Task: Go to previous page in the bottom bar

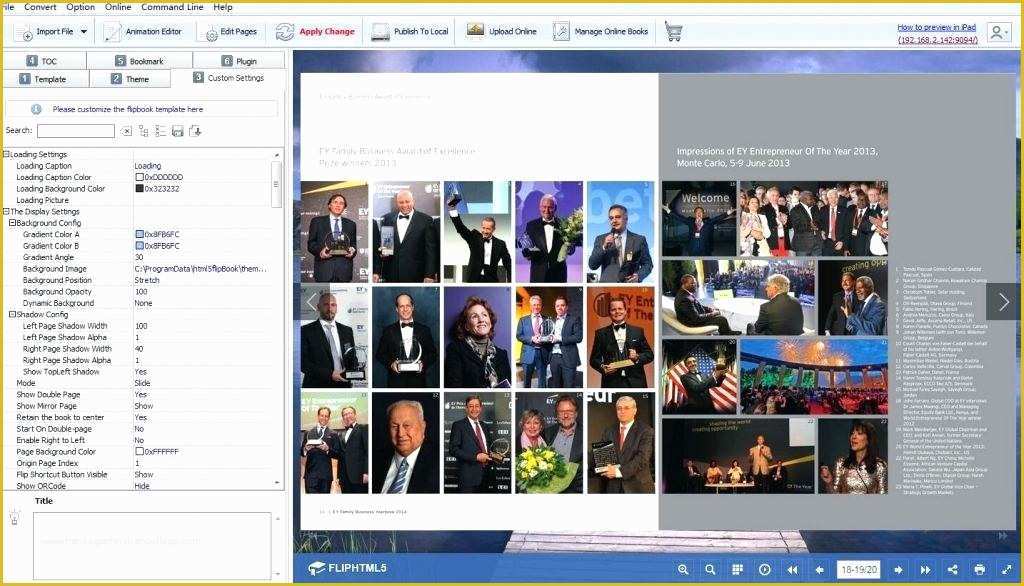Action: point(819,570)
